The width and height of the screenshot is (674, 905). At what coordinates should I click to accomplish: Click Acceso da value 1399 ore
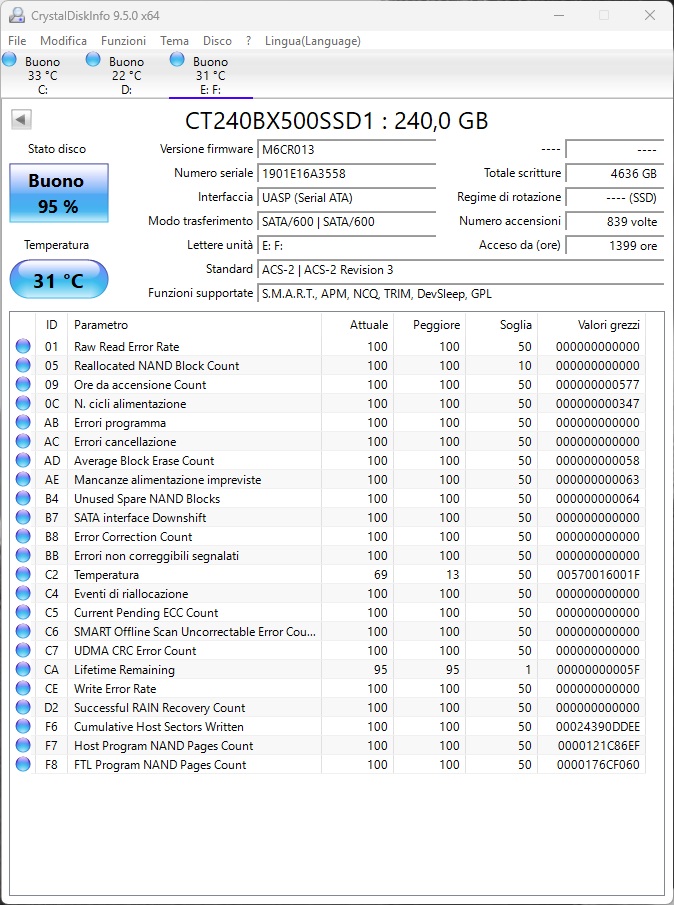615,245
